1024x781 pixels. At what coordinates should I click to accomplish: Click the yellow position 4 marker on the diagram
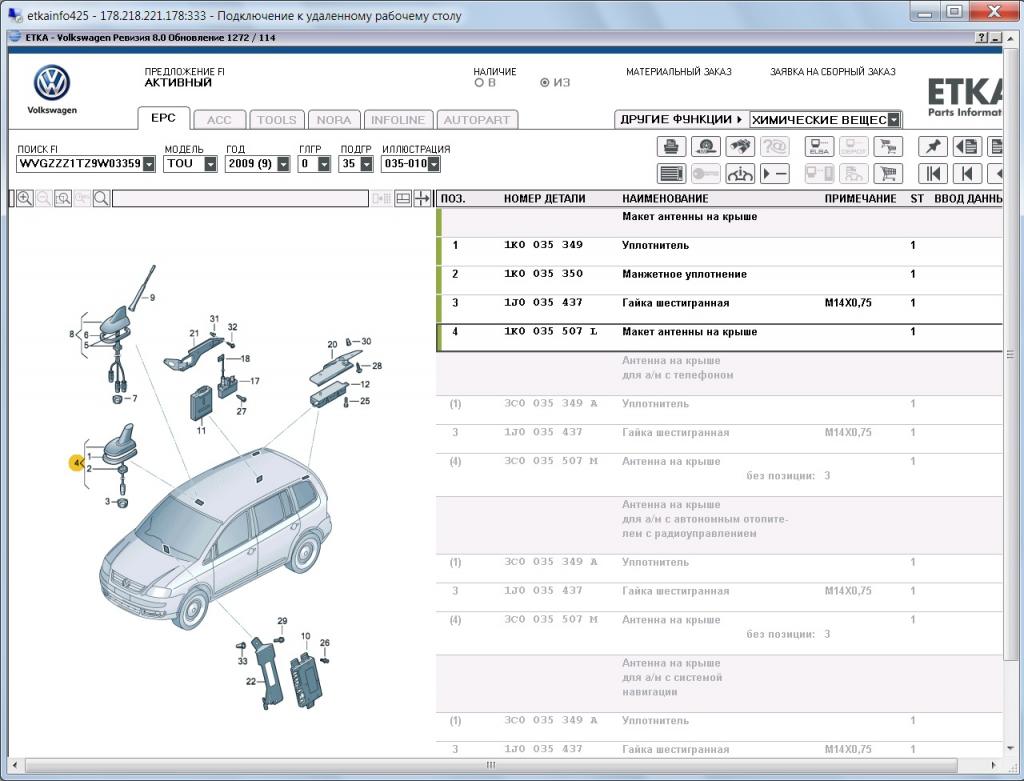pyautogui.click(x=77, y=463)
